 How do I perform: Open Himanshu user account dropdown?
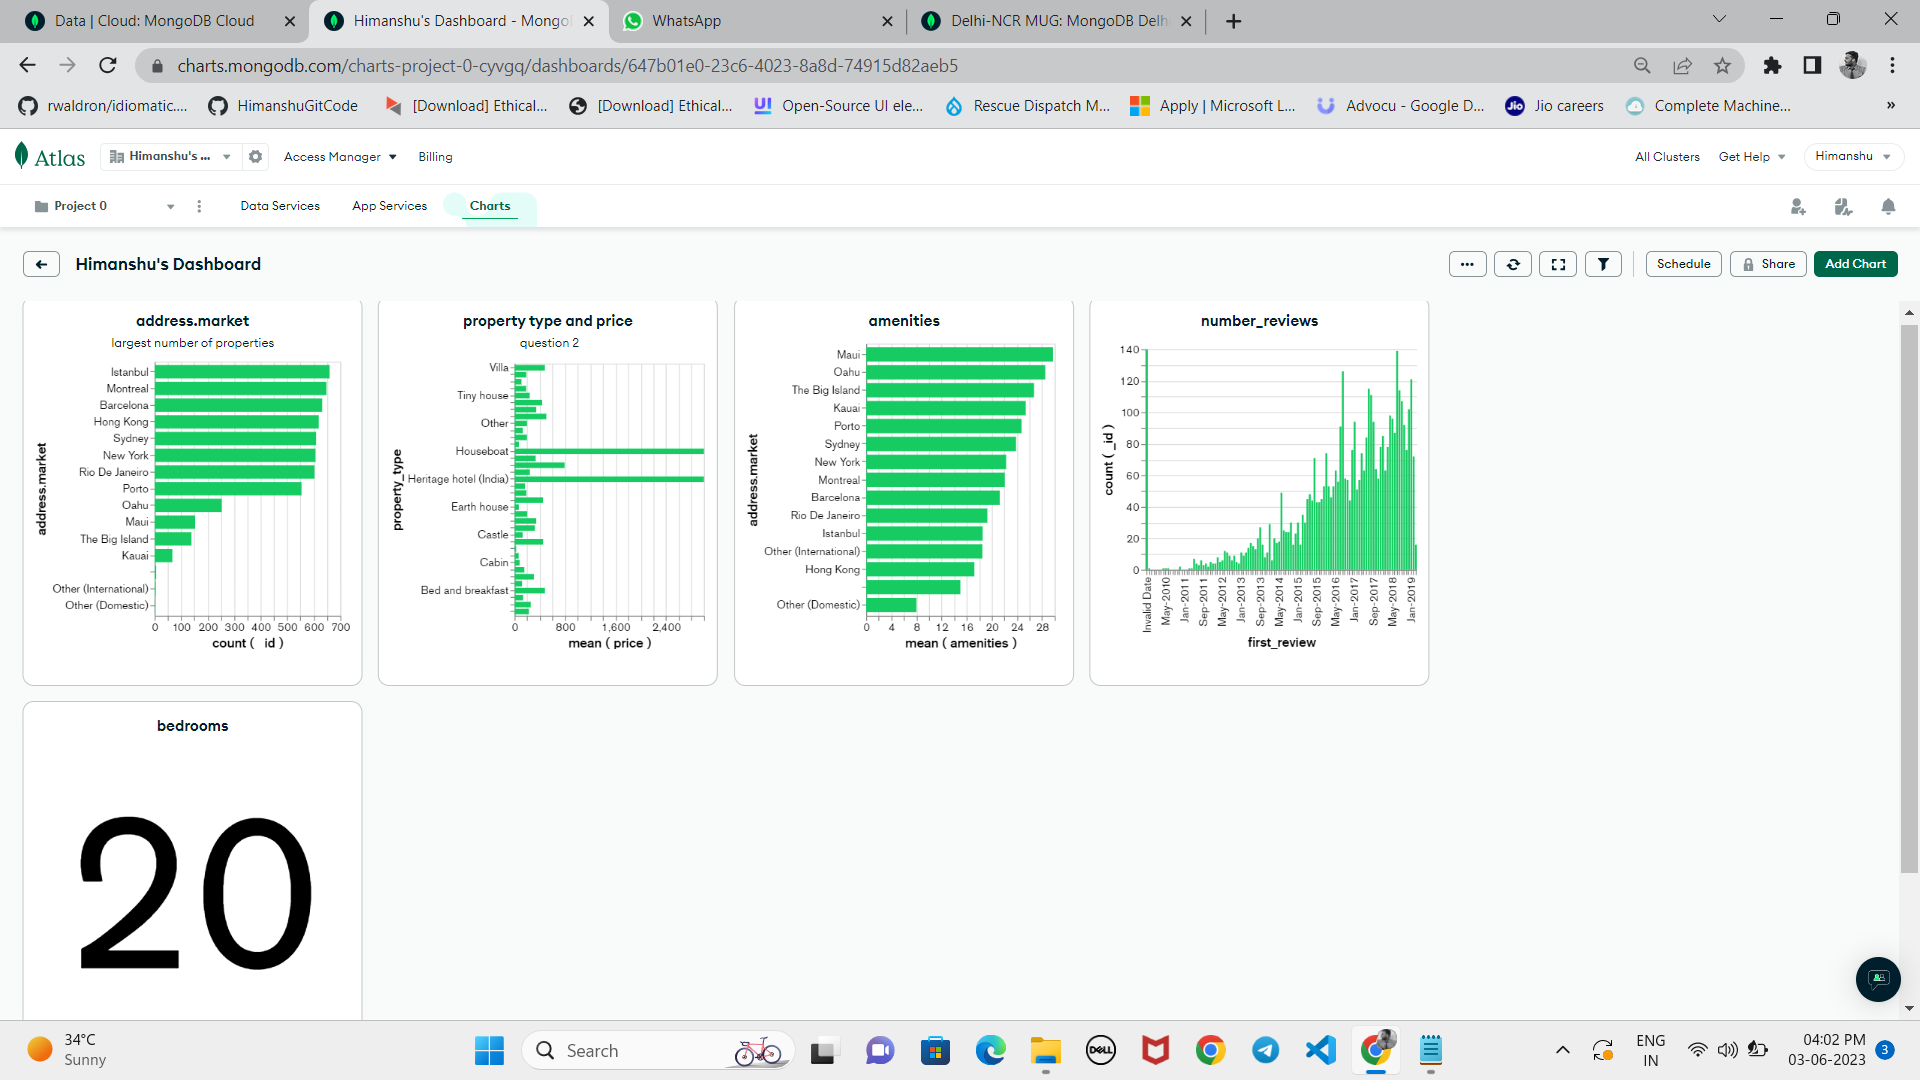[1853, 157]
